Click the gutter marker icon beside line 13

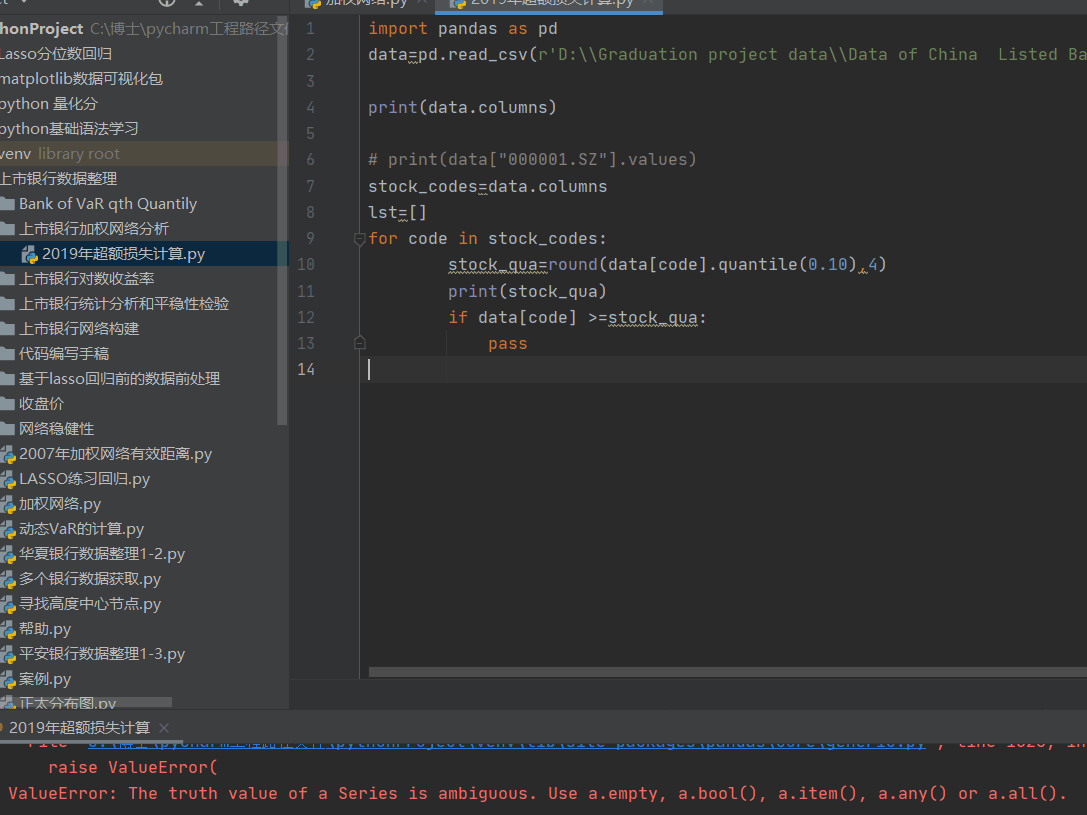(360, 343)
